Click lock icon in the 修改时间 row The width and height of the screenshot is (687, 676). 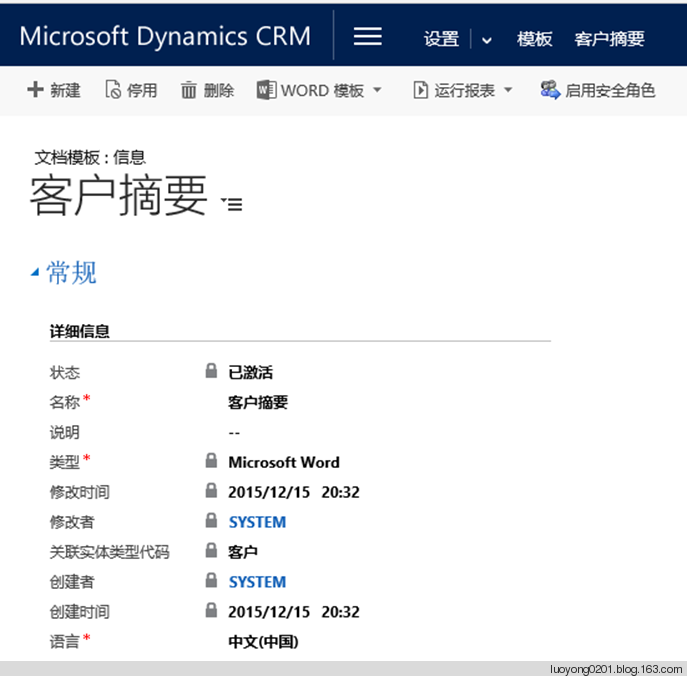(x=211, y=491)
